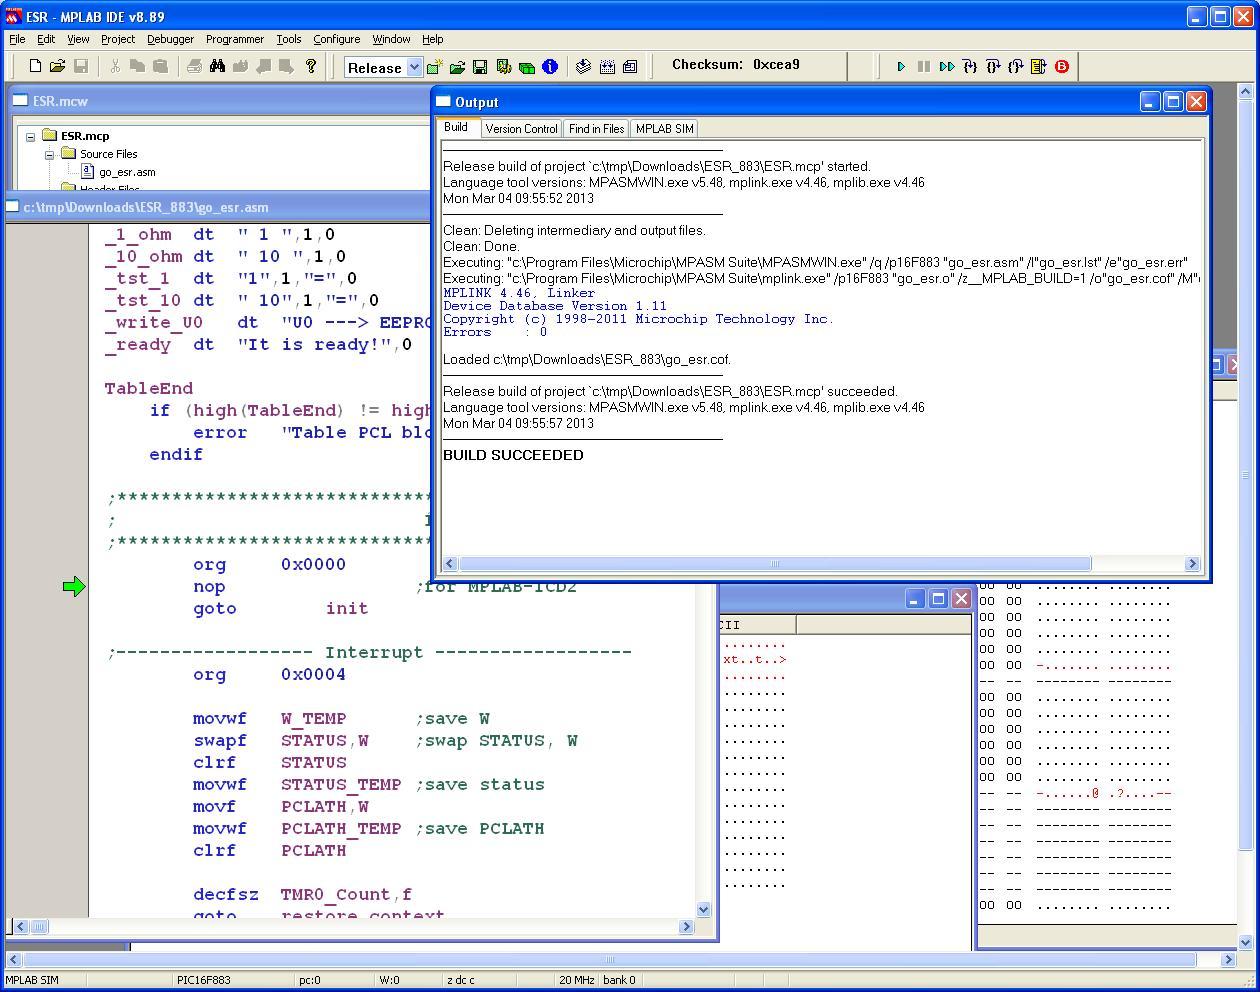The width and height of the screenshot is (1260, 992).
Task: Collapse the ESR.mcp project tree node
Action: click(x=31, y=136)
